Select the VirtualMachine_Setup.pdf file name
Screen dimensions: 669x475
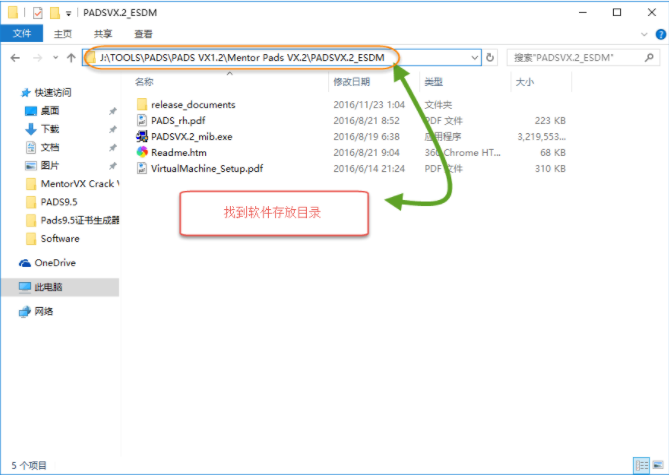point(207,169)
